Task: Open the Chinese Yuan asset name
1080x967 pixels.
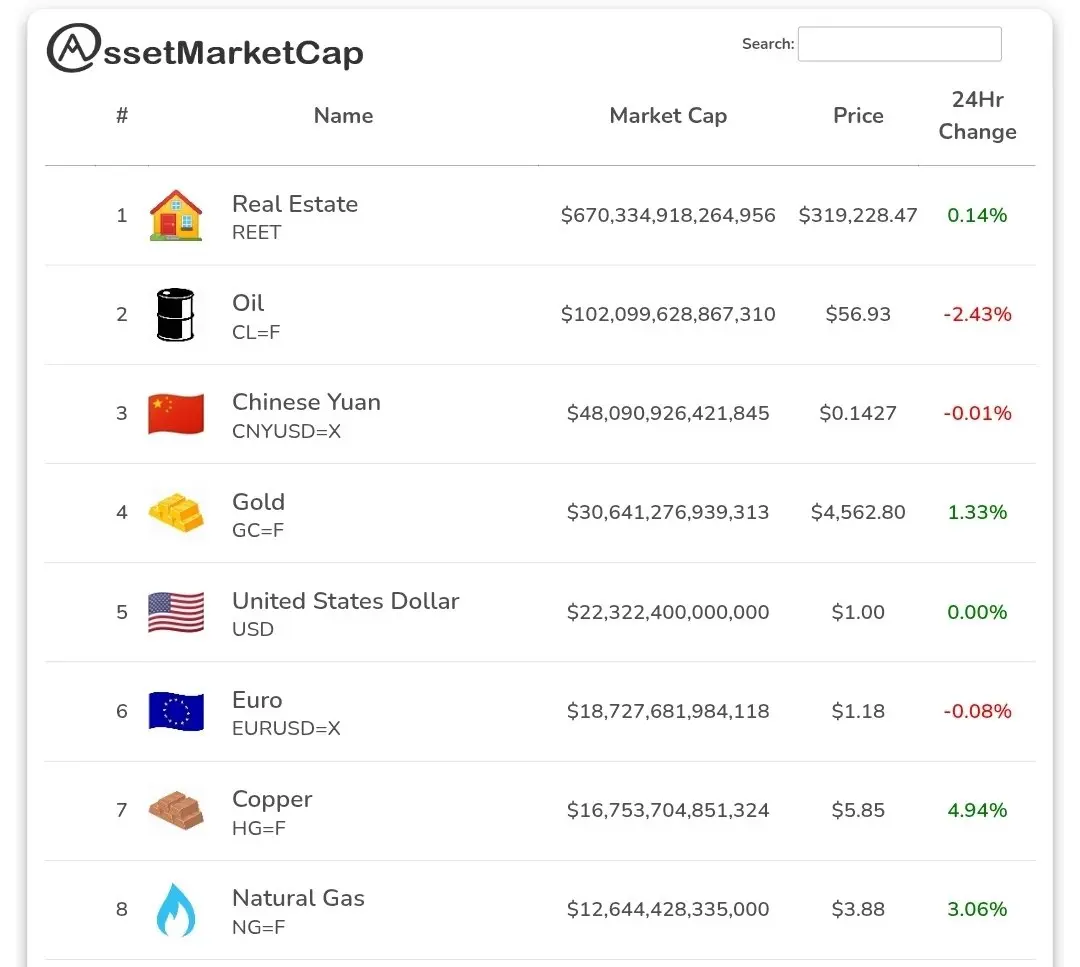Action: click(x=306, y=402)
